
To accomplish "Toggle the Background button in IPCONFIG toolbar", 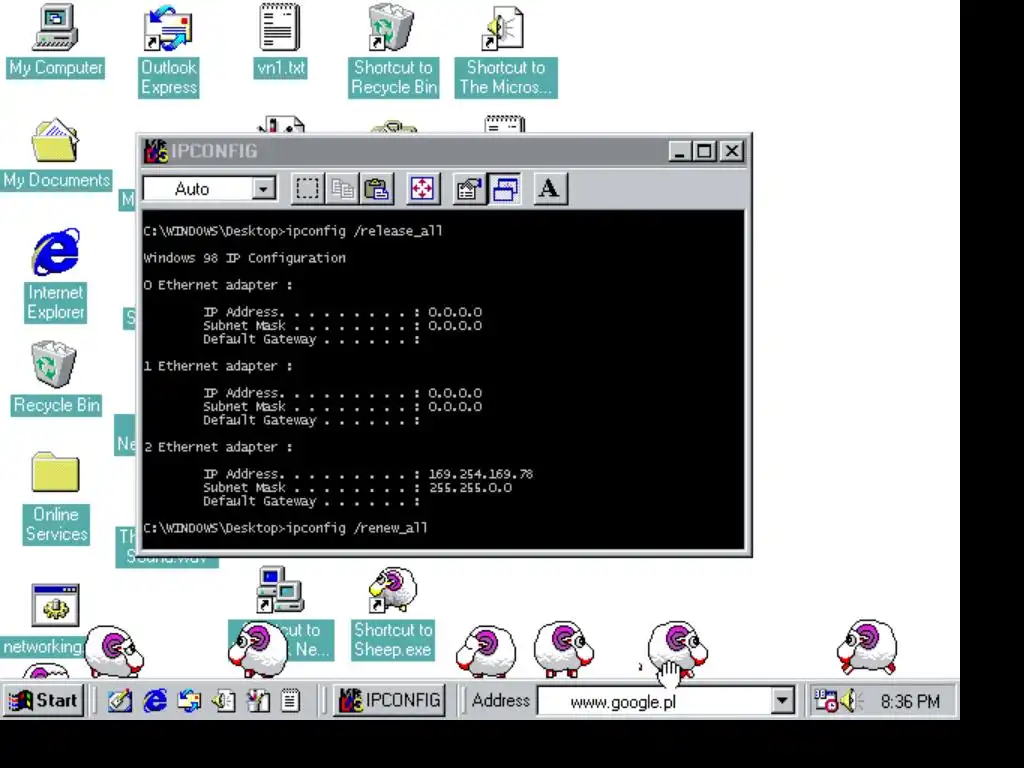I will coord(505,189).
